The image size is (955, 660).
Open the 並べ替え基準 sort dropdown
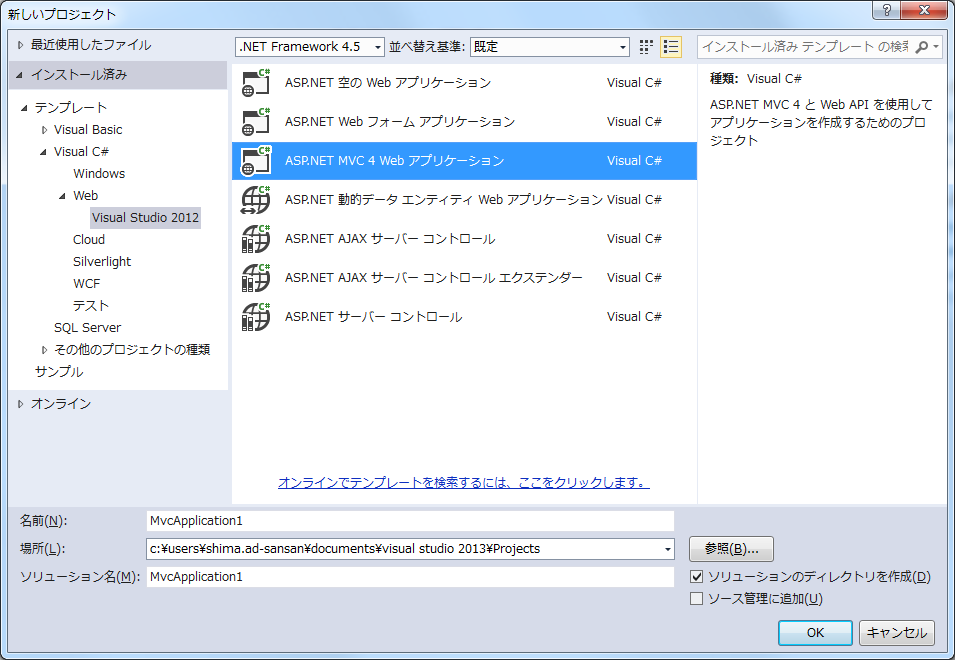(620, 46)
